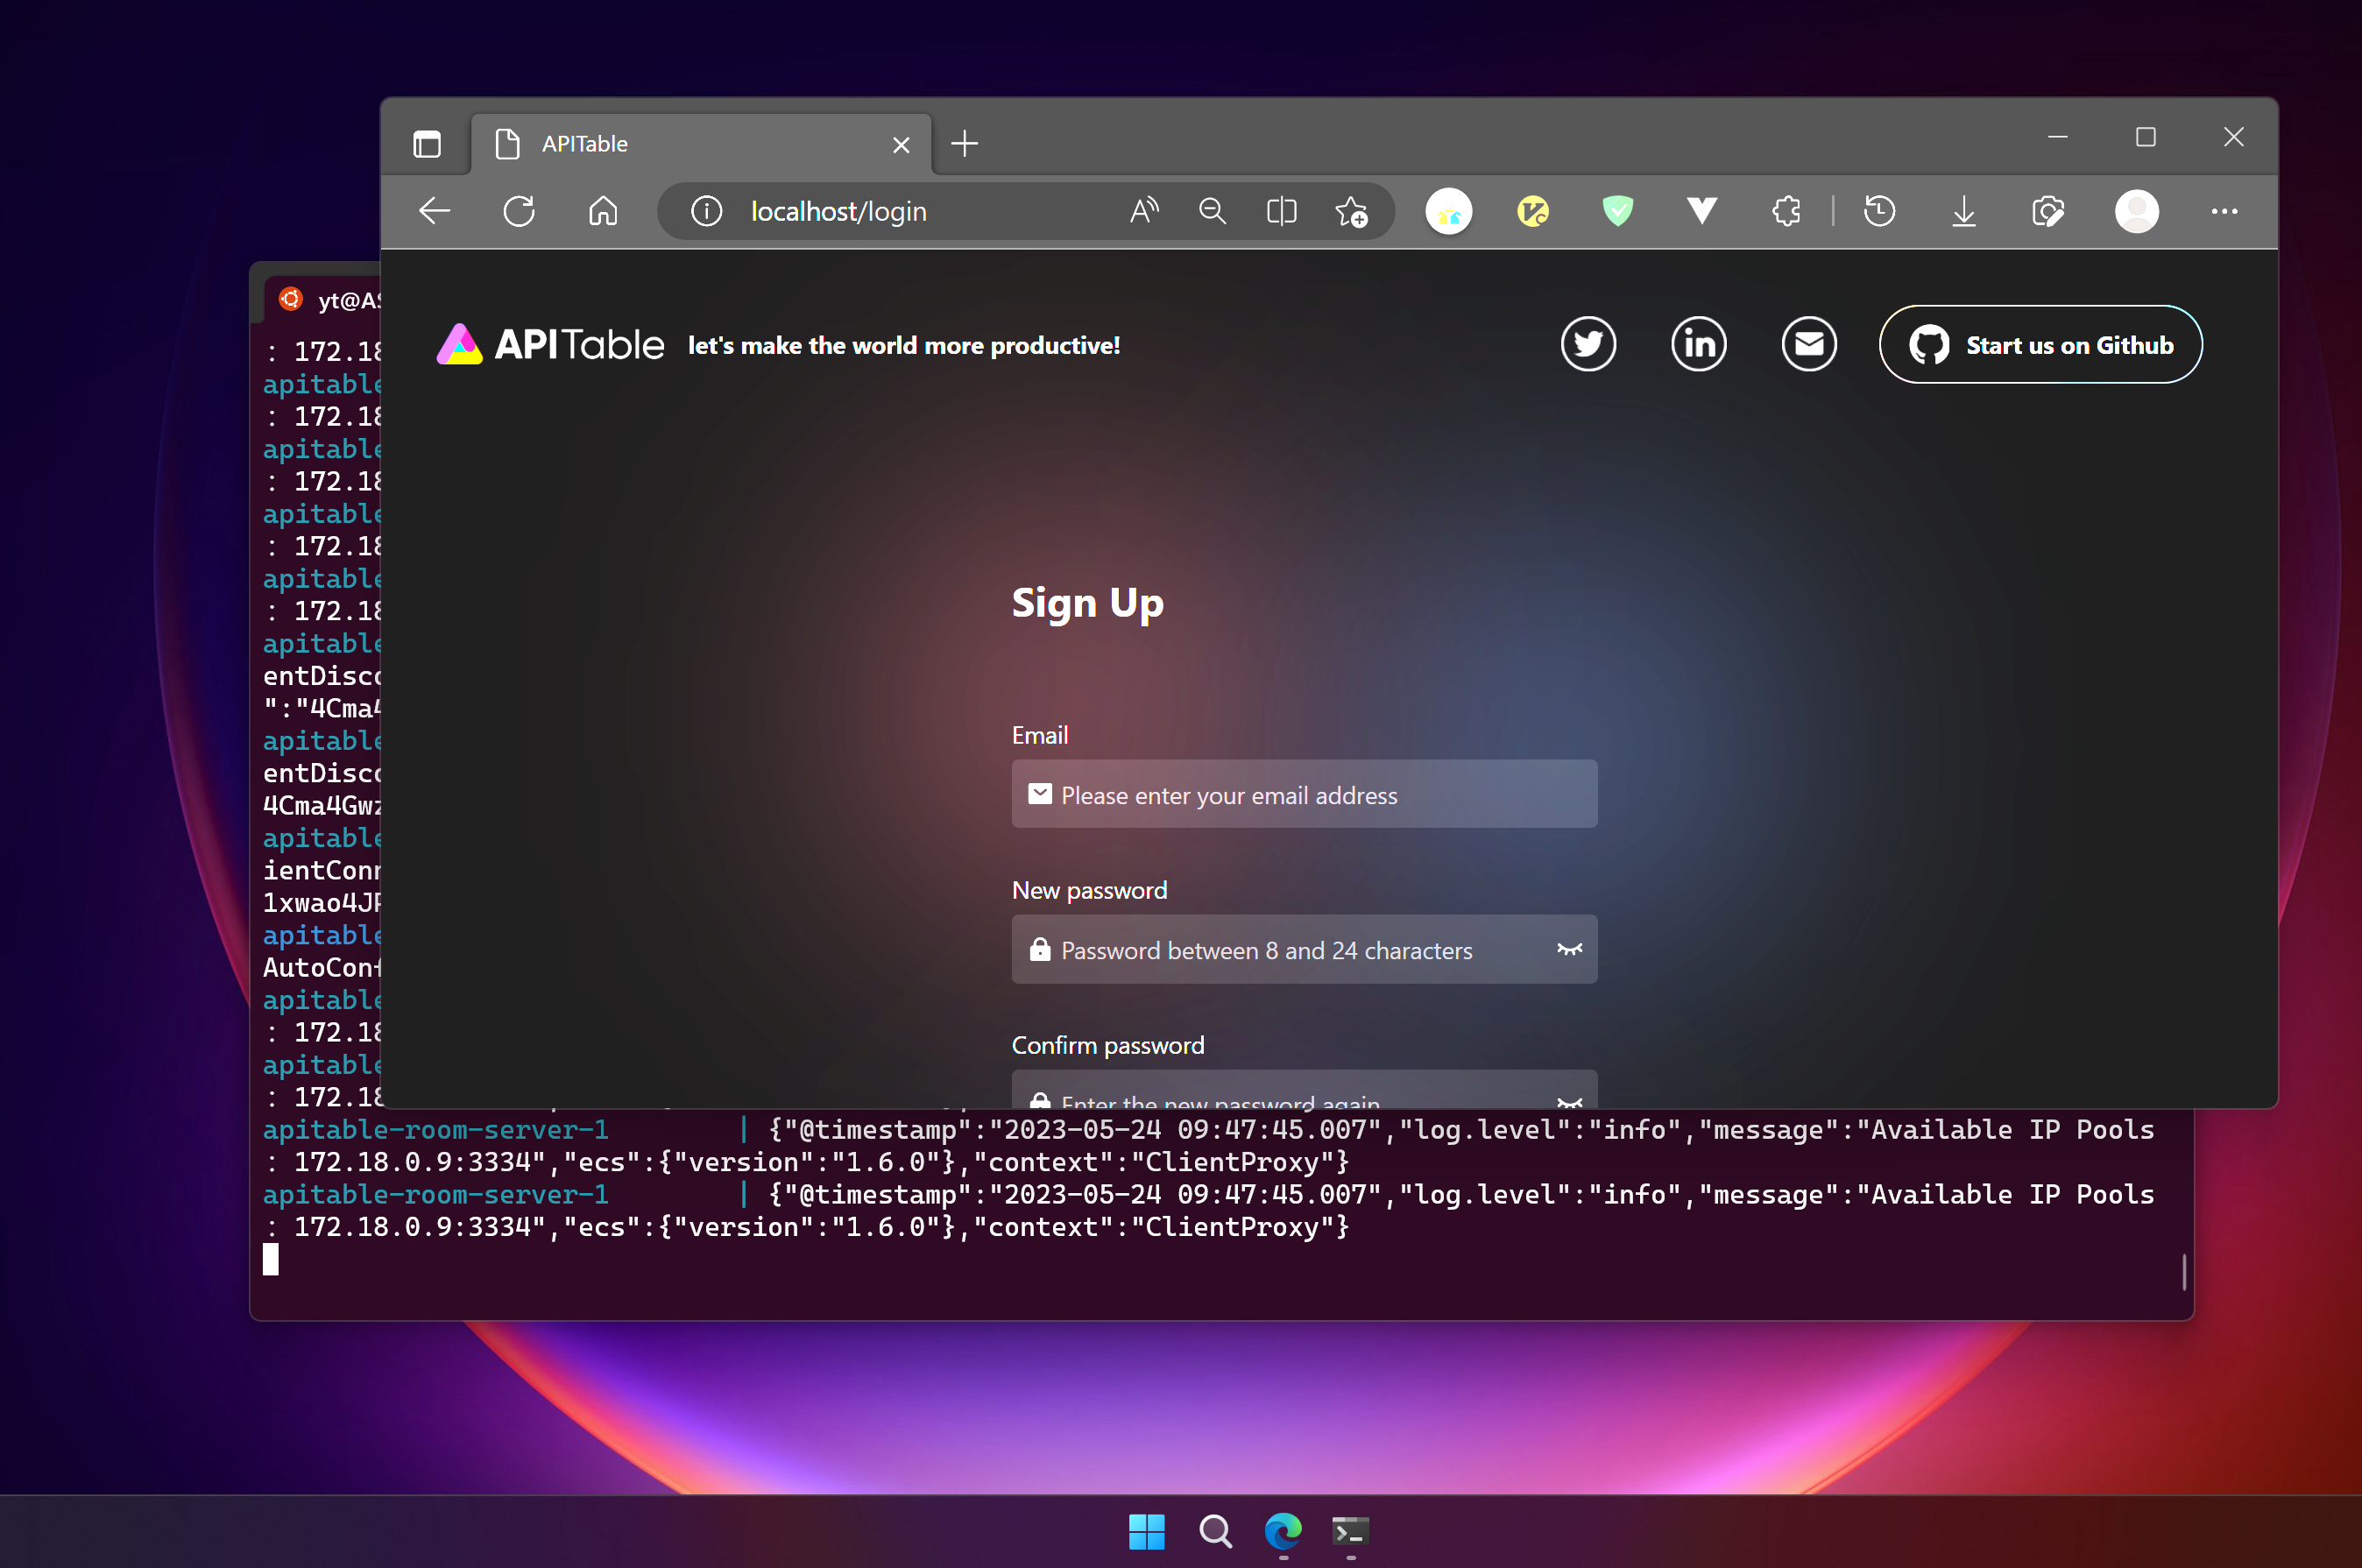Open the LinkedIn icon link

(x=1698, y=345)
